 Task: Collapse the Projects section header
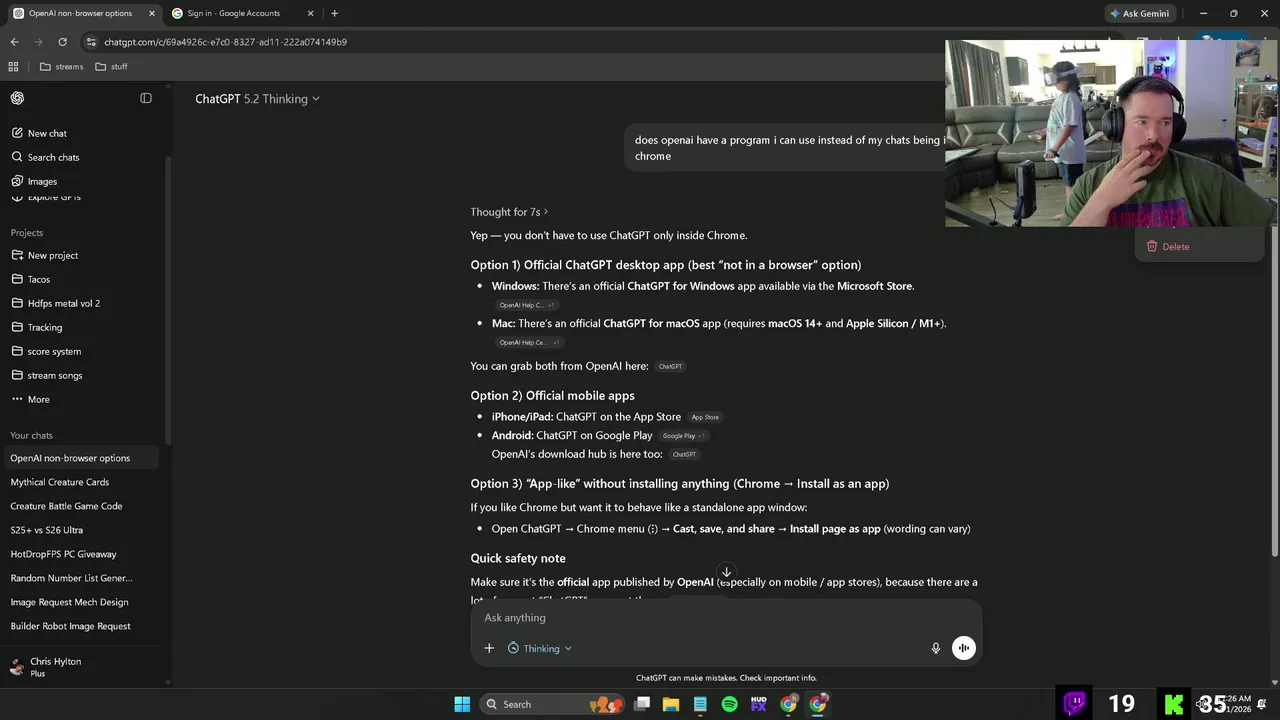point(27,233)
